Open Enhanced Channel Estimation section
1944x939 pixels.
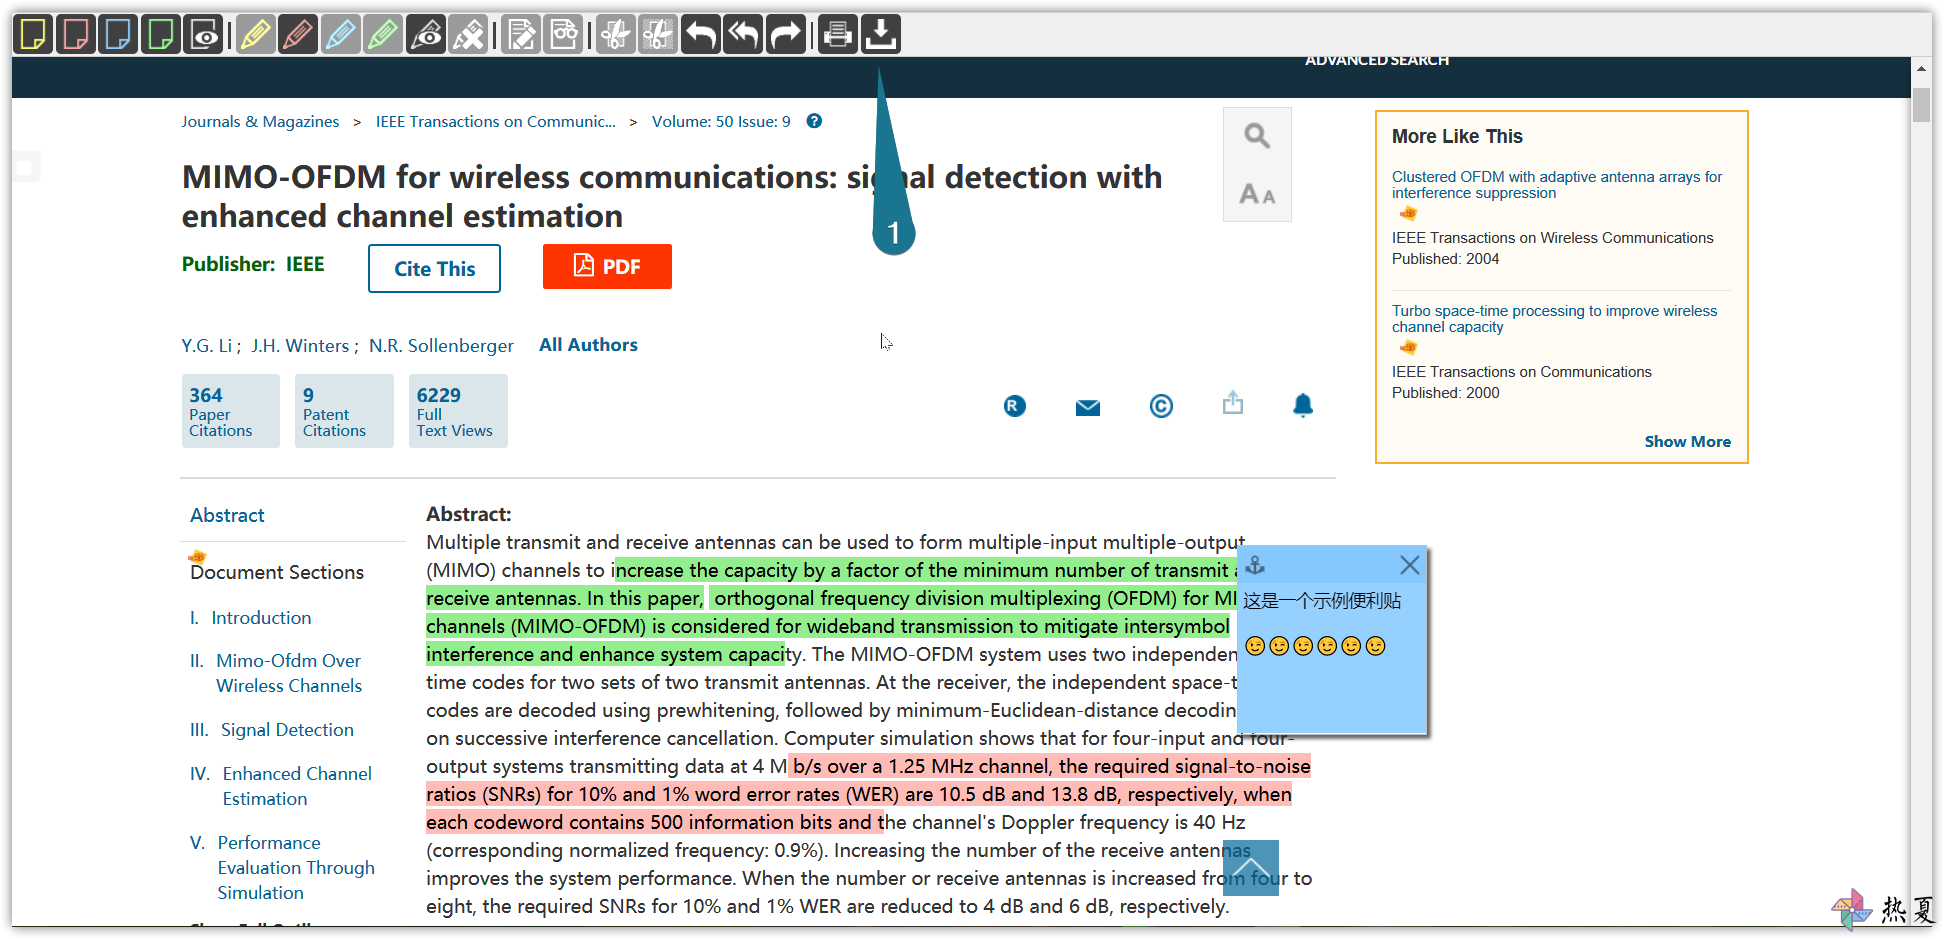pos(297,786)
